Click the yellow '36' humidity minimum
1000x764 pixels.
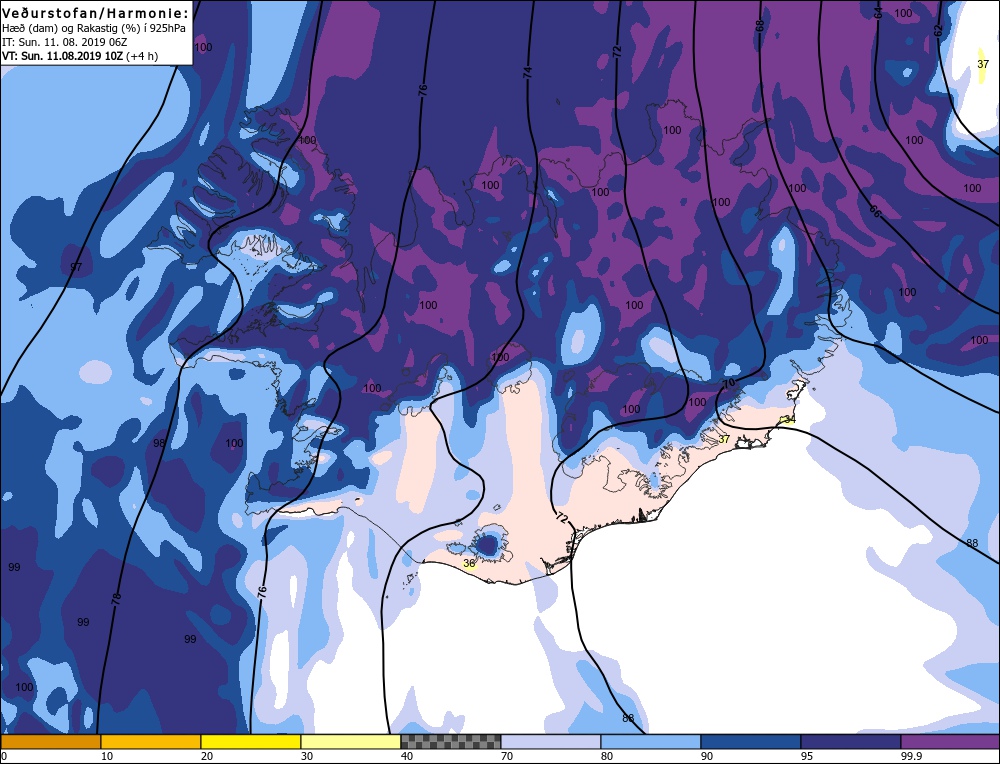click(x=469, y=563)
